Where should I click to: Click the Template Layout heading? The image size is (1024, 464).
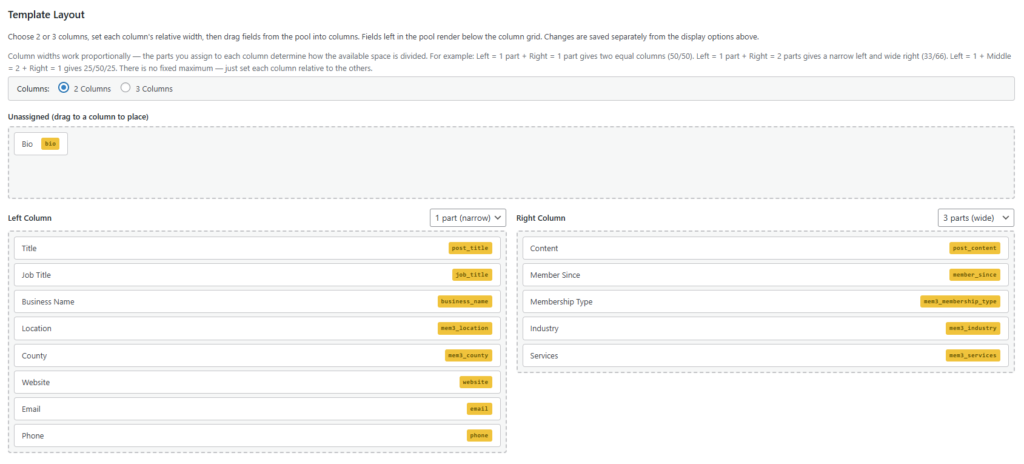(x=46, y=14)
